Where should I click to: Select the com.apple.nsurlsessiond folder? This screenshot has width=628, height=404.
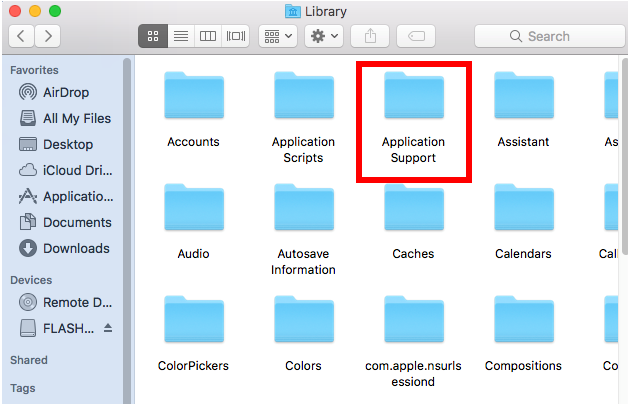click(x=414, y=342)
